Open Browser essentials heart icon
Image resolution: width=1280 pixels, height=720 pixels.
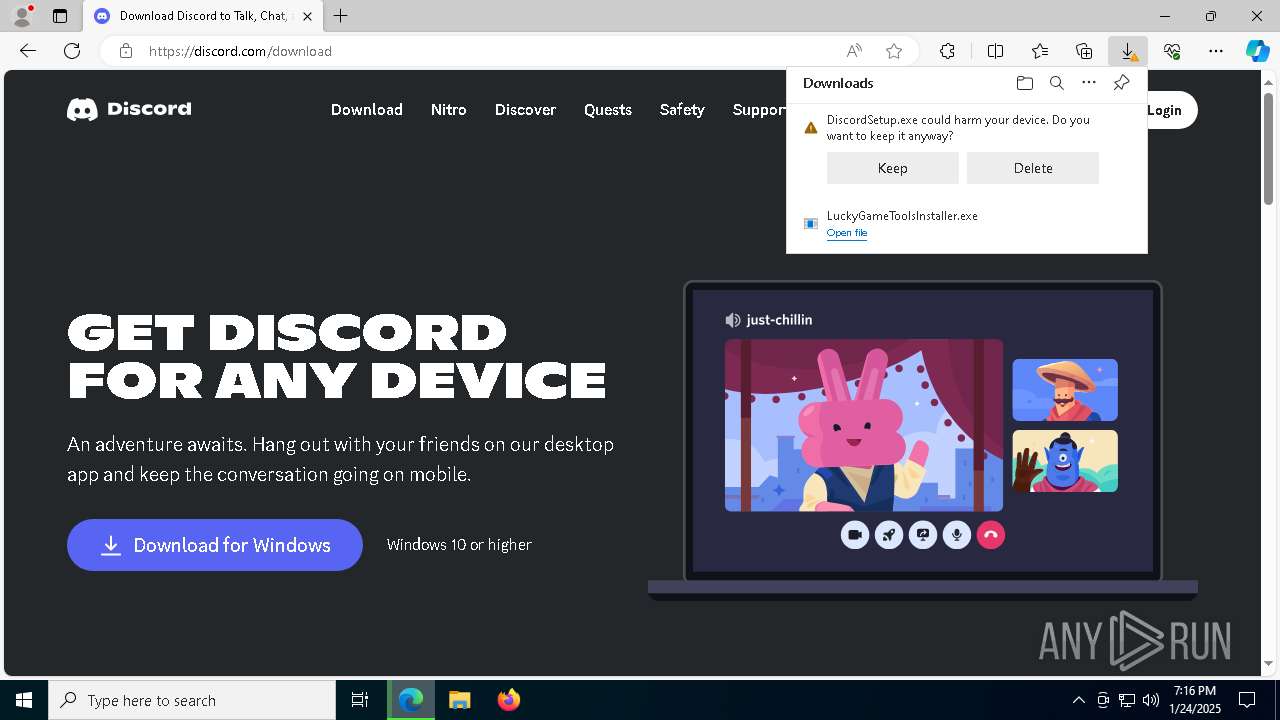point(1172,51)
